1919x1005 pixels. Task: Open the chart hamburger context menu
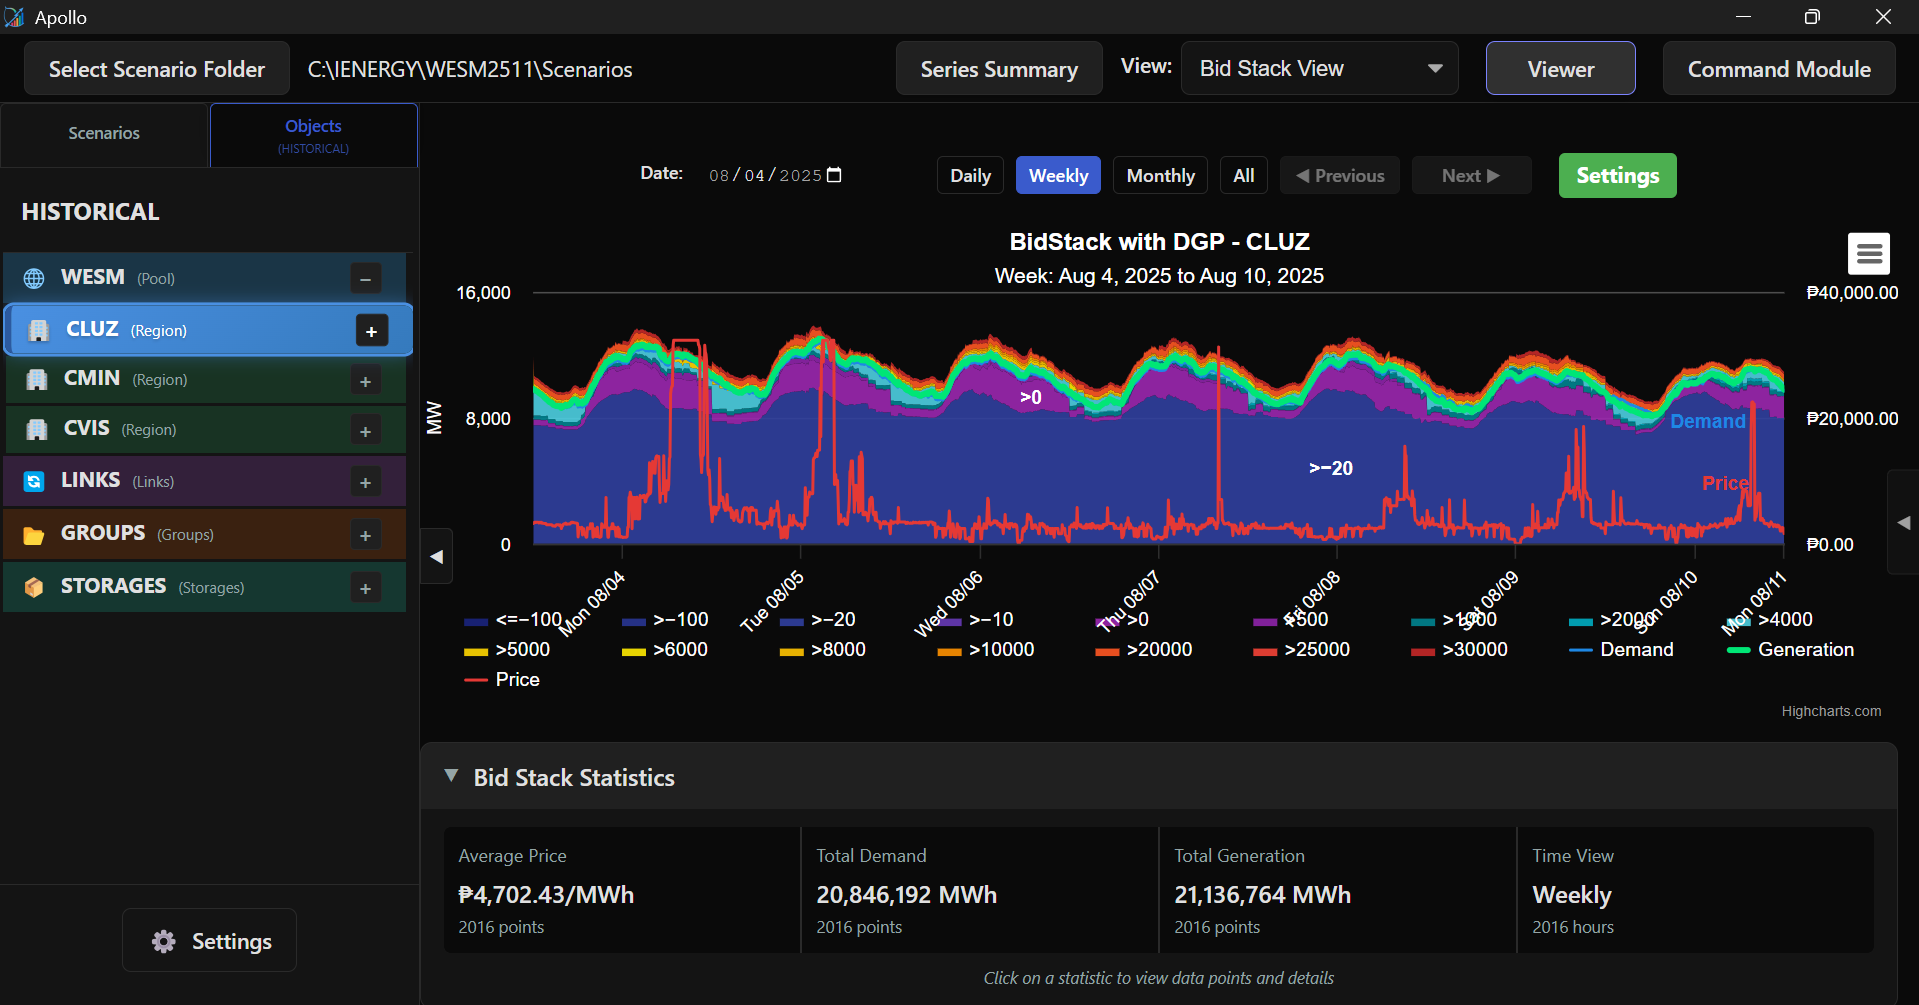click(1868, 254)
